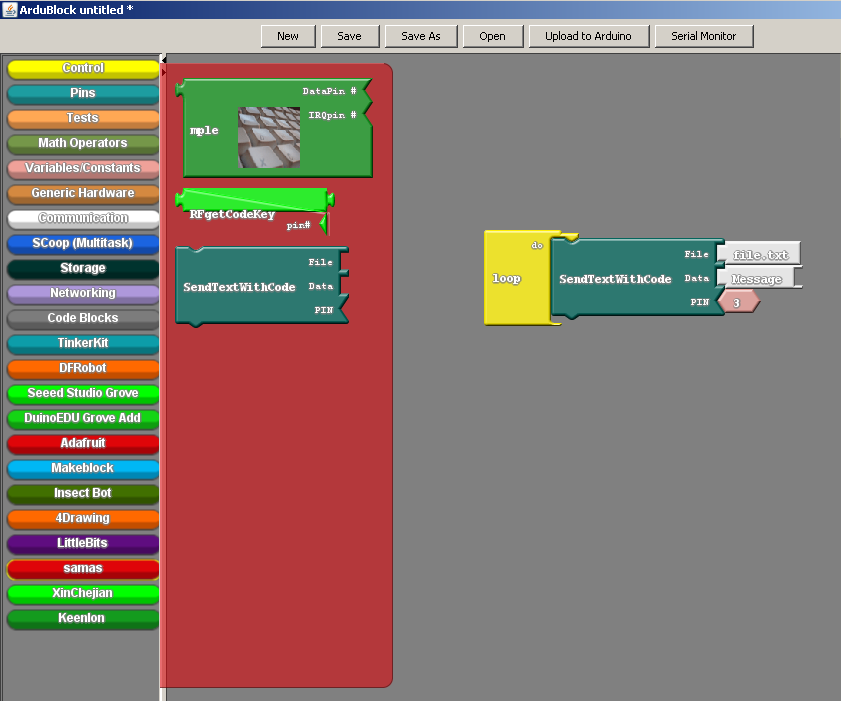Select the Networking category
The width and height of the screenshot is (841, 701).
click(83, 293)
